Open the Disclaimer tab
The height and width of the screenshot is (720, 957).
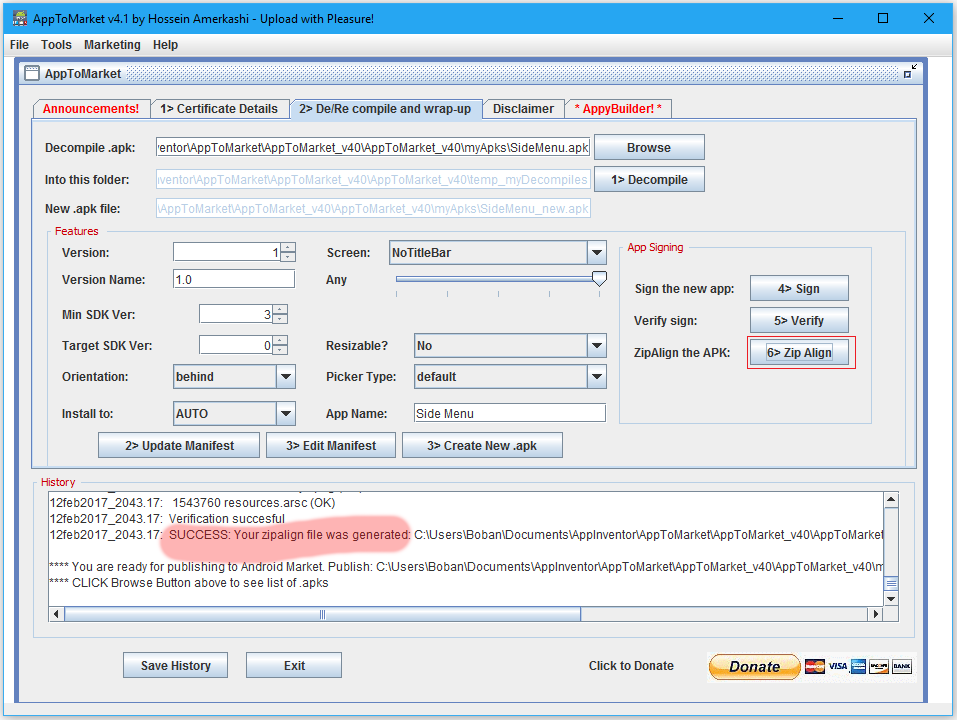[x=524, y=109]
